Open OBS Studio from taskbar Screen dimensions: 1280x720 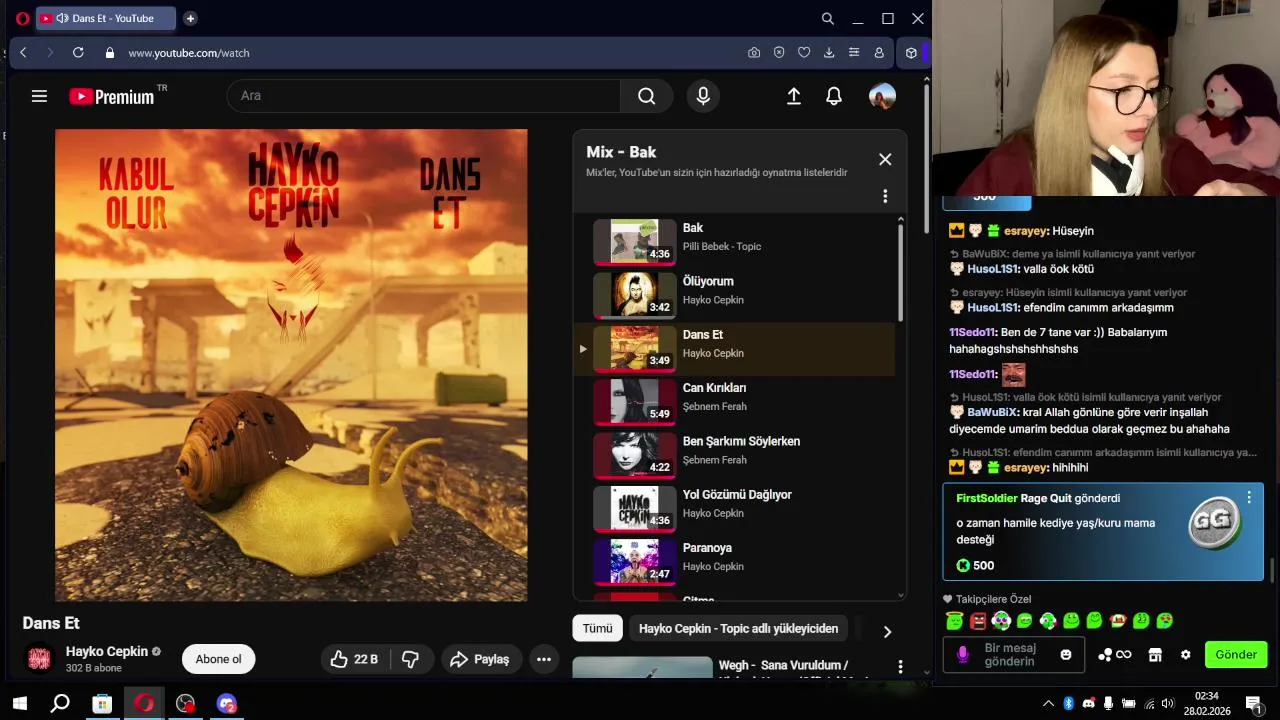[x=185, y=703]
